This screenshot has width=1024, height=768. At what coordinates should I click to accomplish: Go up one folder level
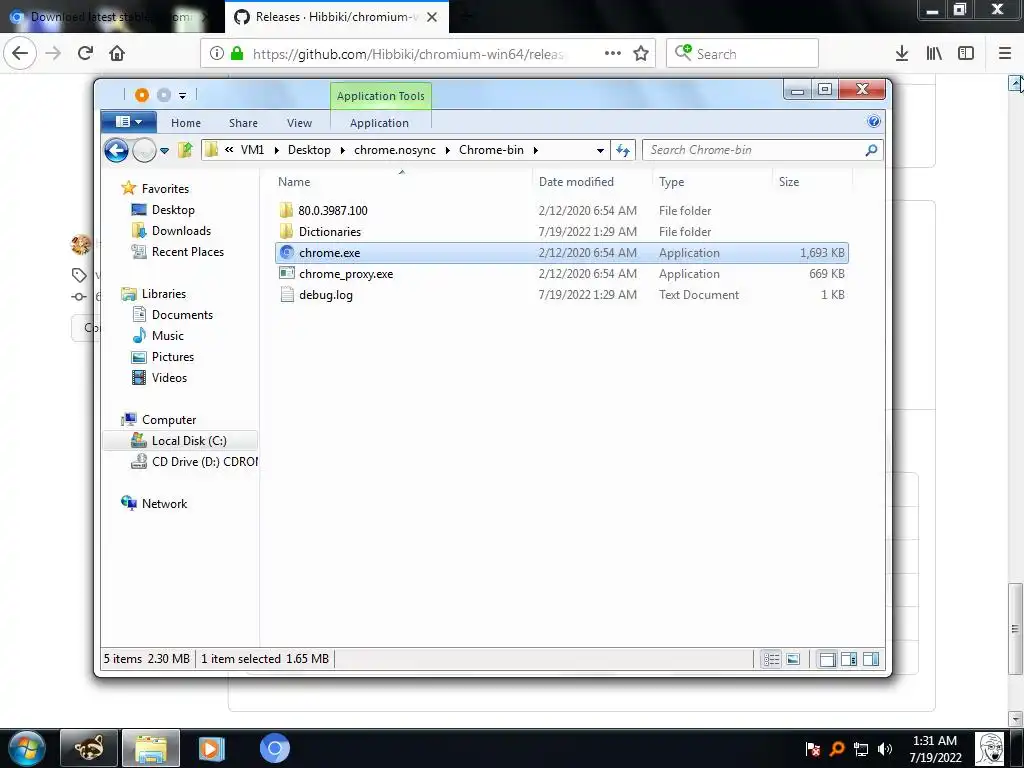point(185,150)
